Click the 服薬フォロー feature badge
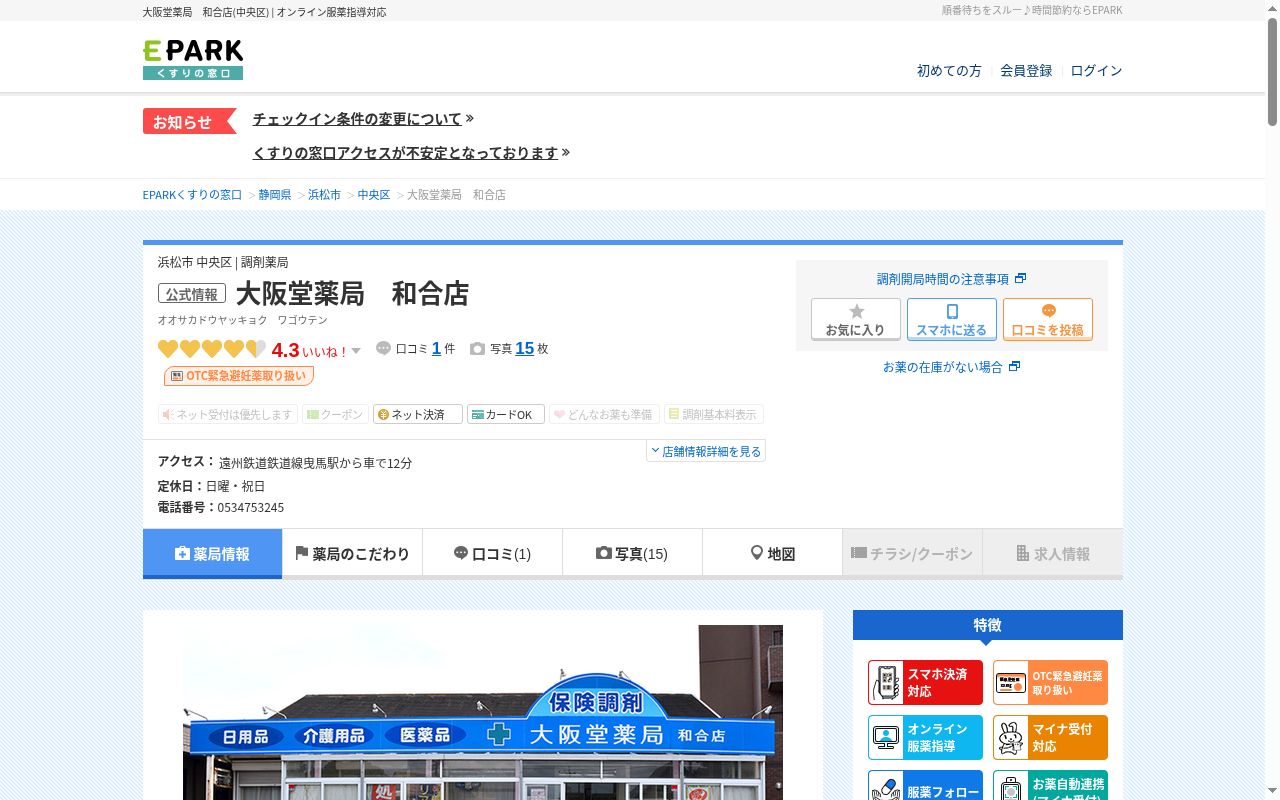 [925, 785]
